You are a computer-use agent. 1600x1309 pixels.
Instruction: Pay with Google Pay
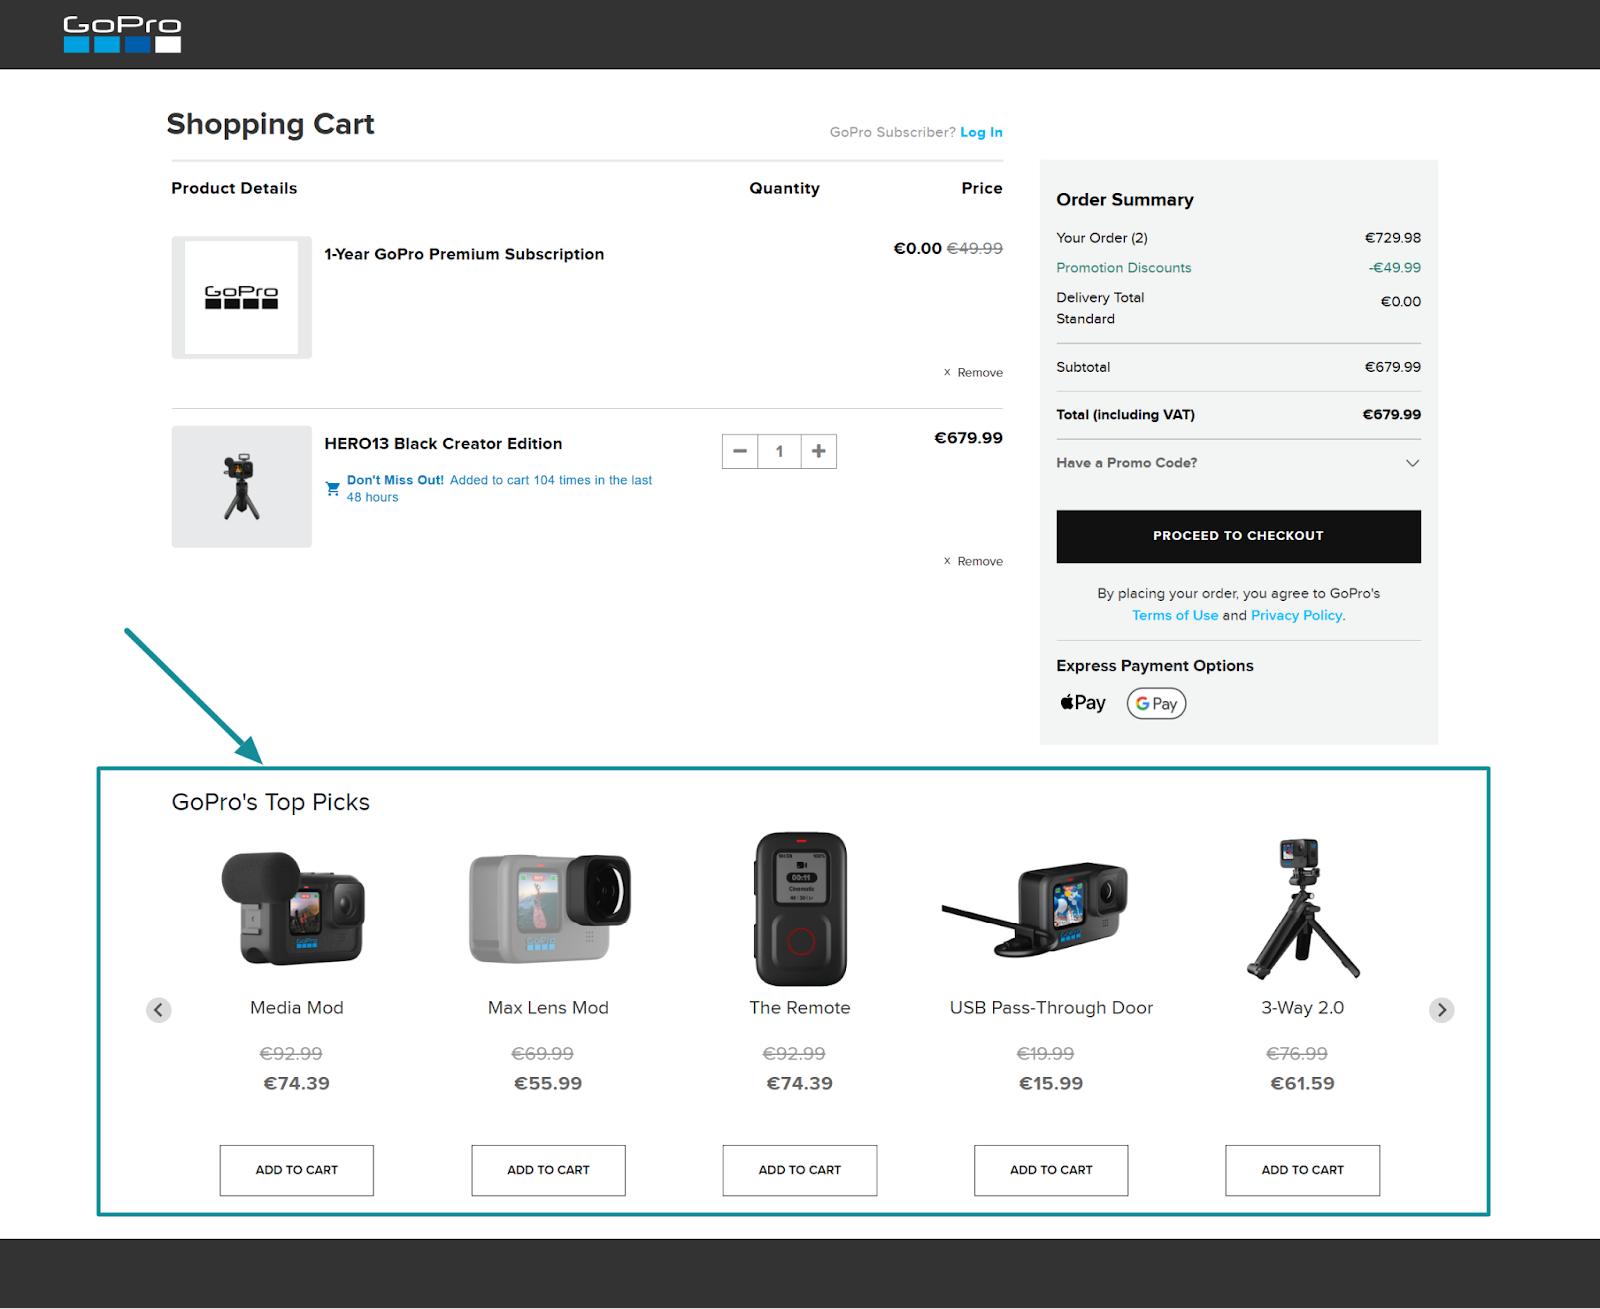point(1156,703)
